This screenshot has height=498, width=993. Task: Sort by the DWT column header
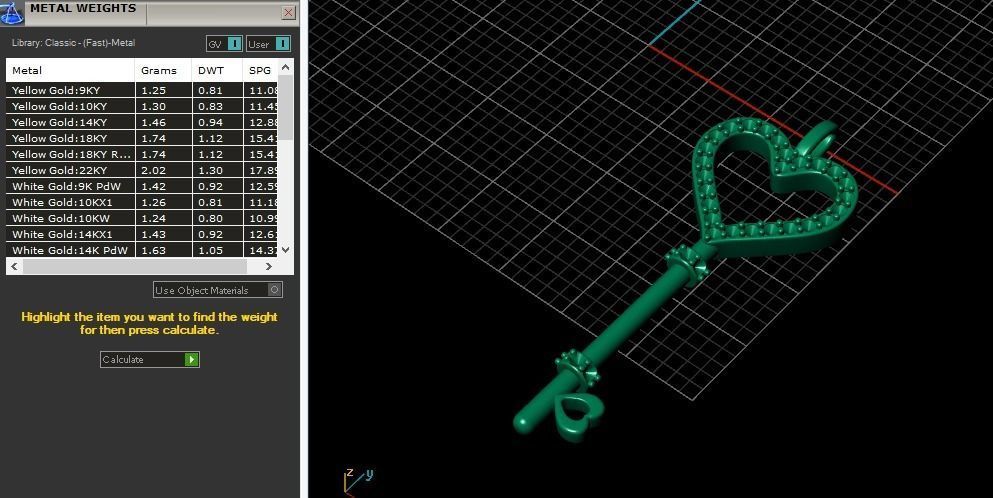coord(217,70)
